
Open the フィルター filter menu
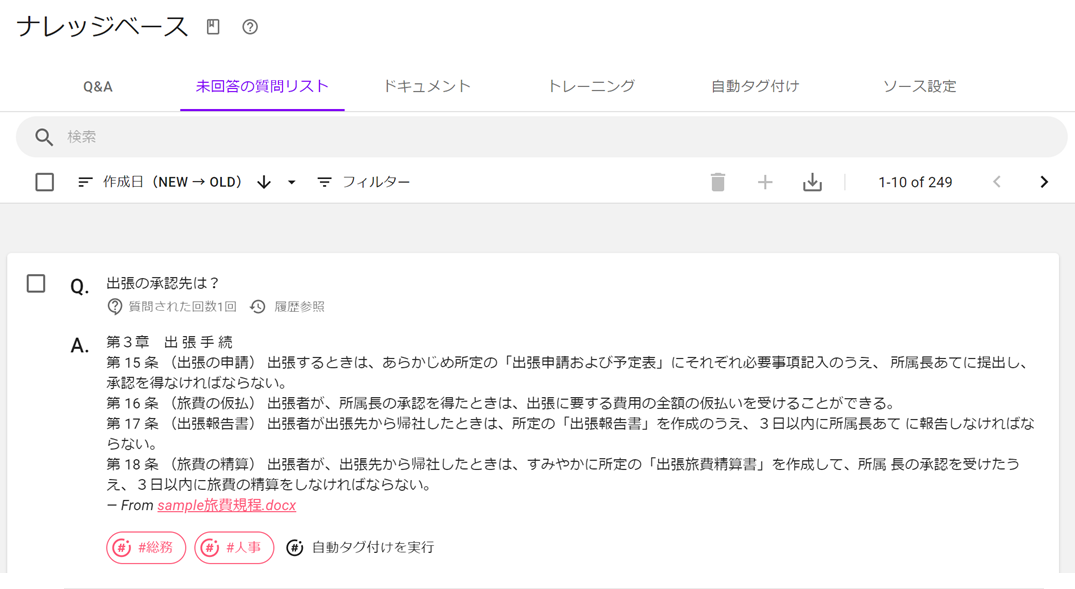363,182
